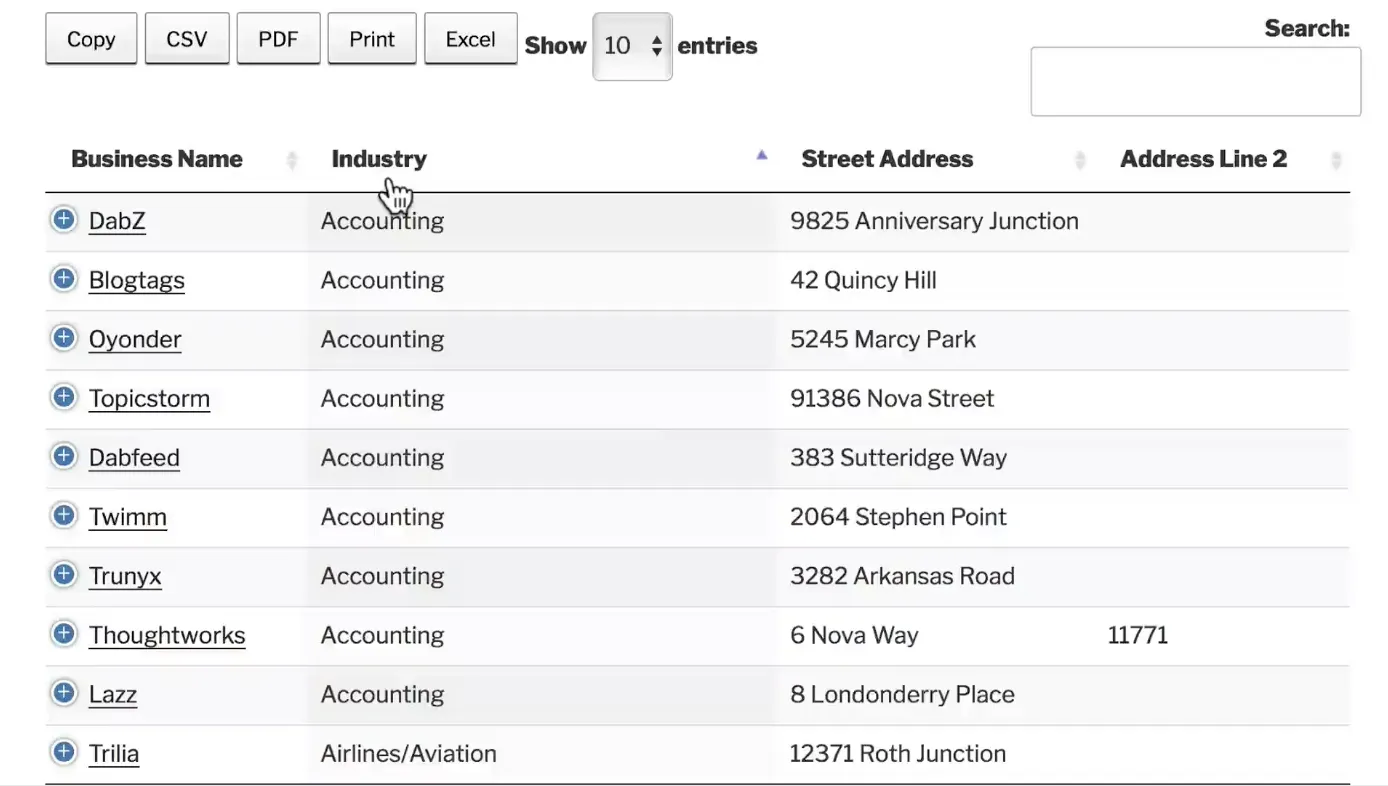Sort by Street Address column header
The width and height of the screenshot is (1388, 786).
point(887,159)
